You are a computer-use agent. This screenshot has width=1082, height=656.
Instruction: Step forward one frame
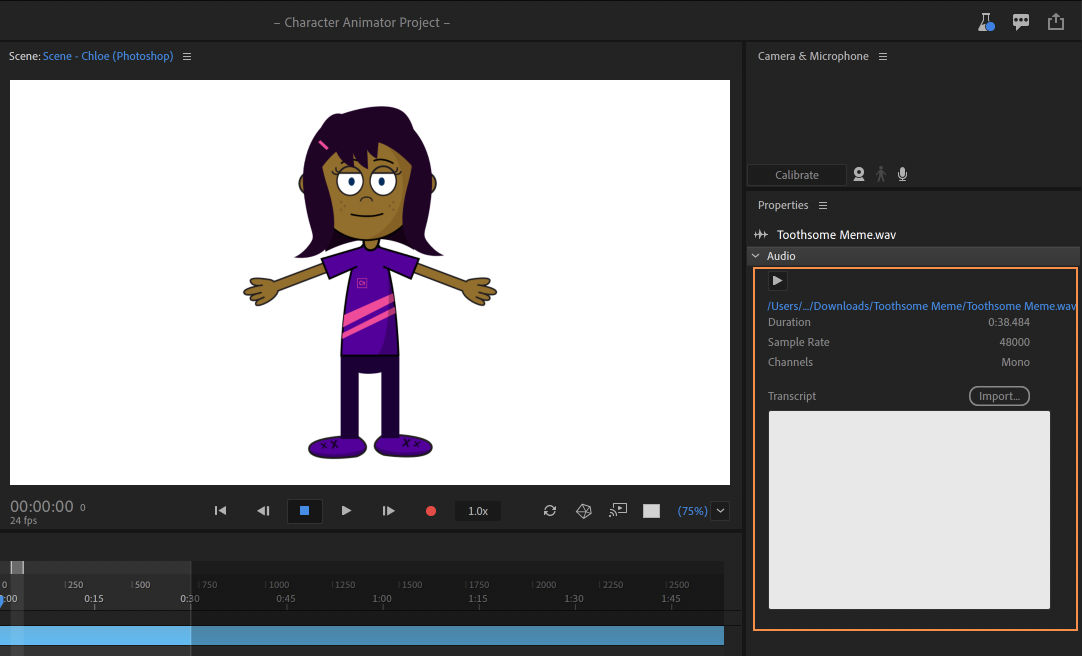click(388, 511)
